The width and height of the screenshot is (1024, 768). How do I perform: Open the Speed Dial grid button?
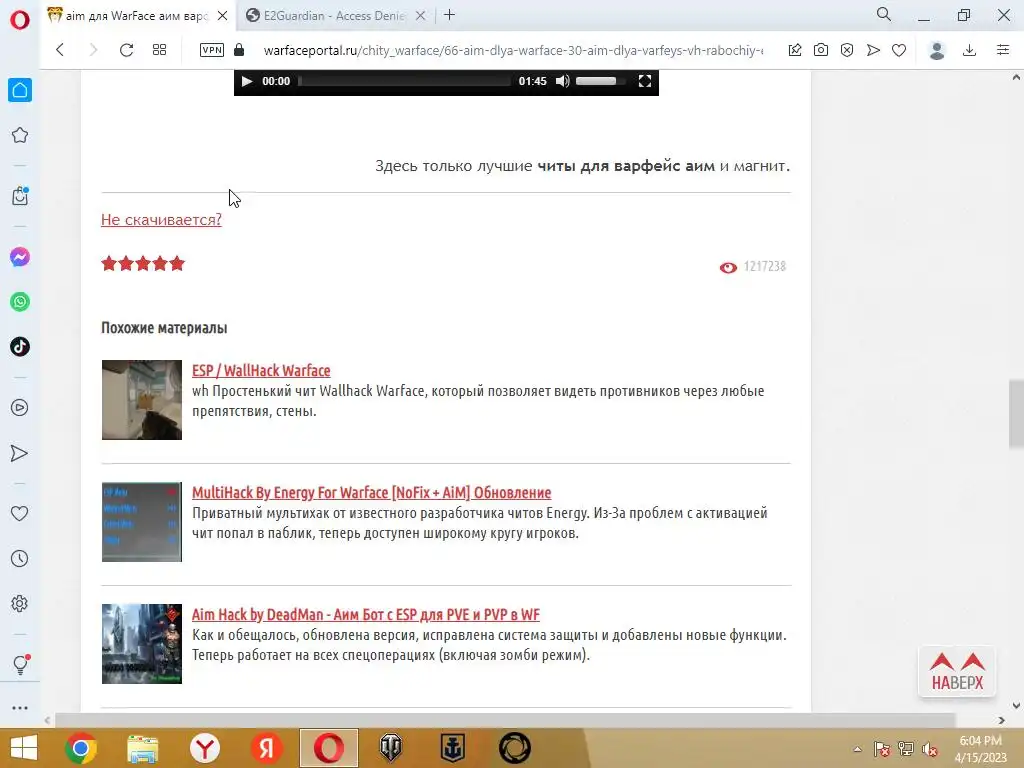[159, 50]
